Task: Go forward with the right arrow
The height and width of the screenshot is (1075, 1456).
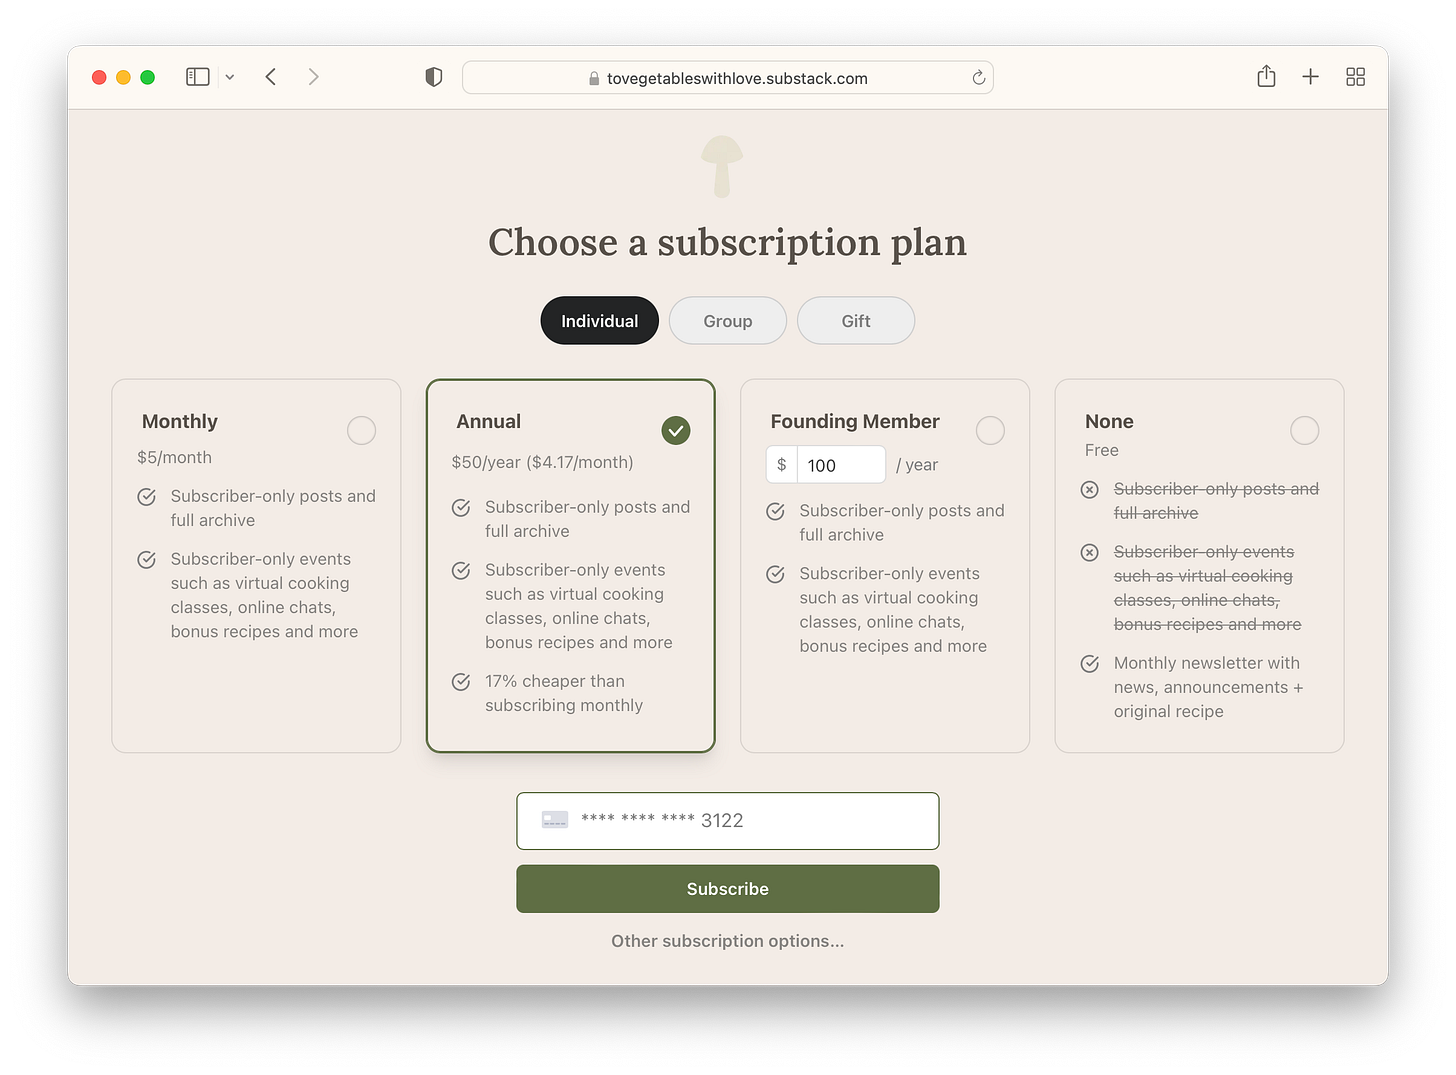Action: click(x=314, y=77)
